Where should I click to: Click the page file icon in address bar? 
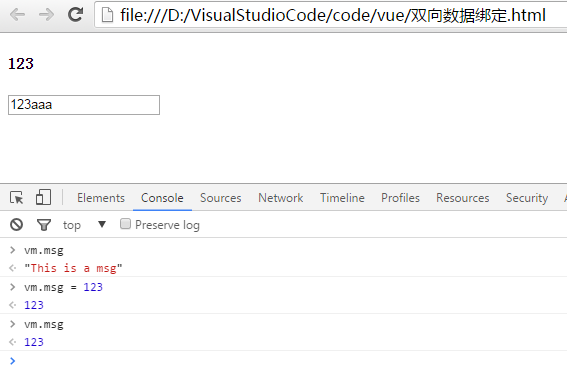(x=107, y=15)
